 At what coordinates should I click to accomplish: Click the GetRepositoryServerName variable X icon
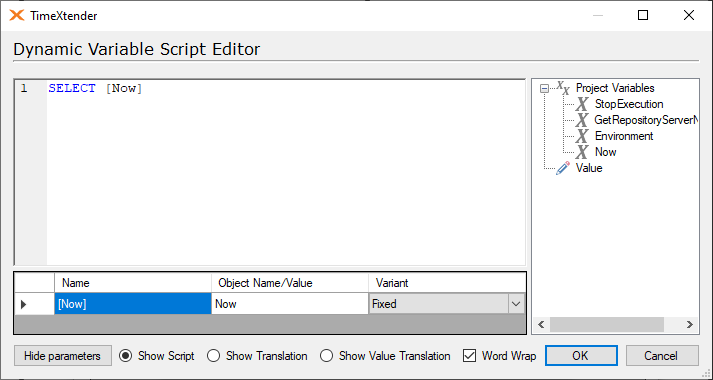(x=582, y=120)
